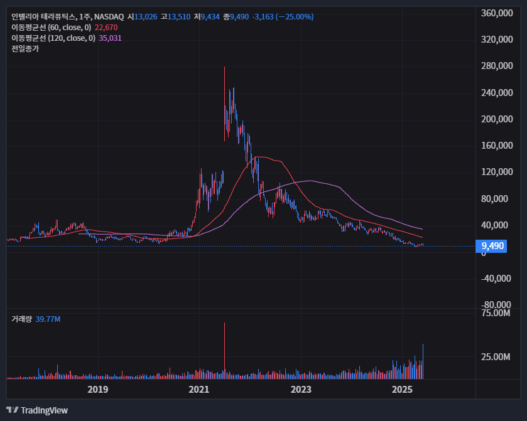Click the 40,000 price axis label
This screenshot has height=421, width=527.
(495, 225)
